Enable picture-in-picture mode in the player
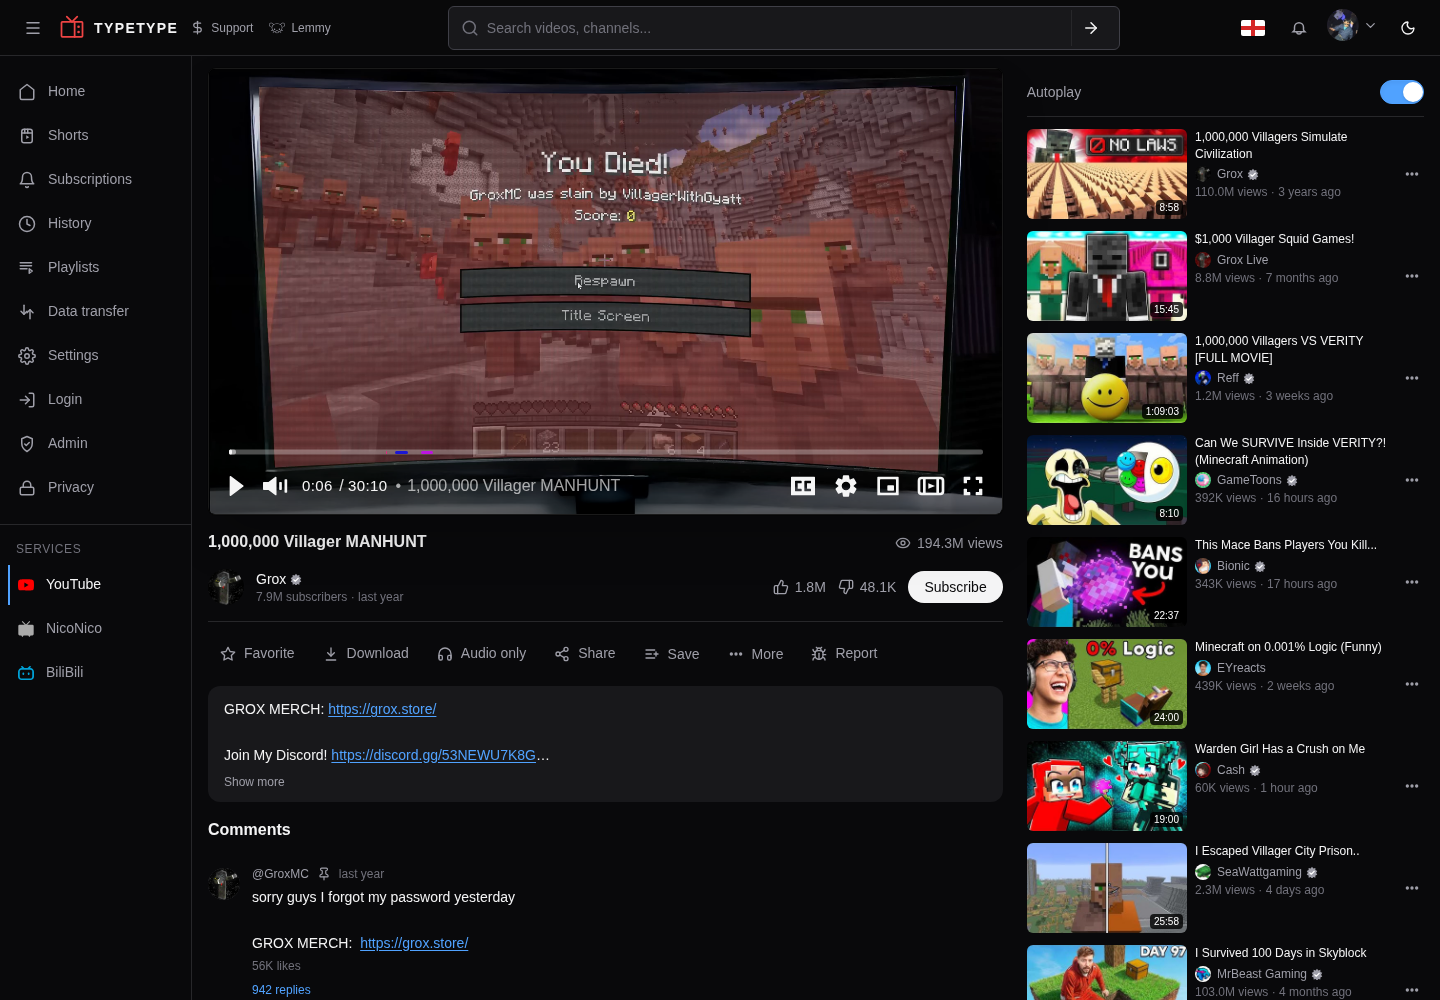Image resolution: width=1440 pixels, height=1000 pixels. click(x=888, y=486)
